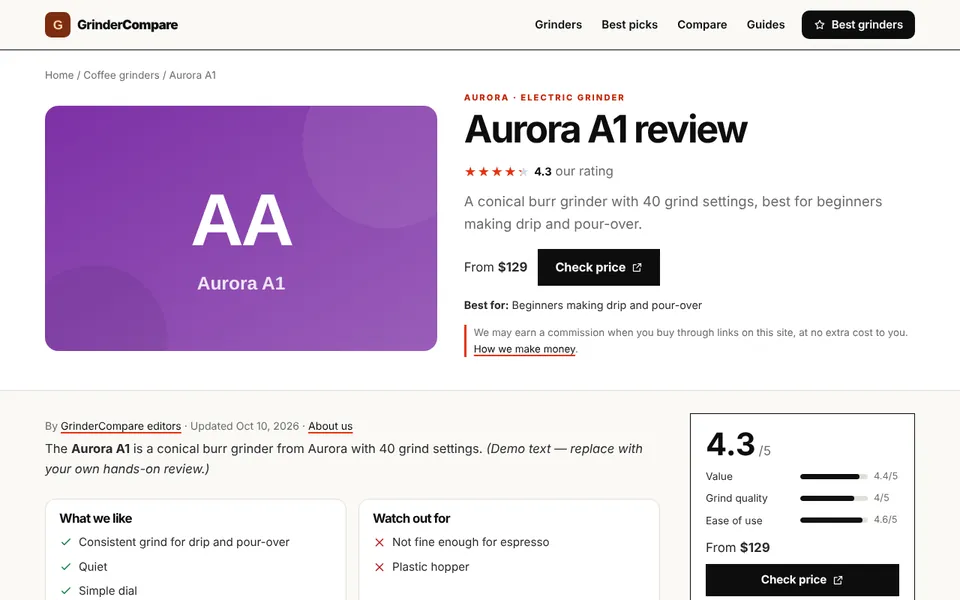The width and height of the screenshot is (960, 600).
Task: Click external link icon in hero Check price
Action: pos(637,268)
